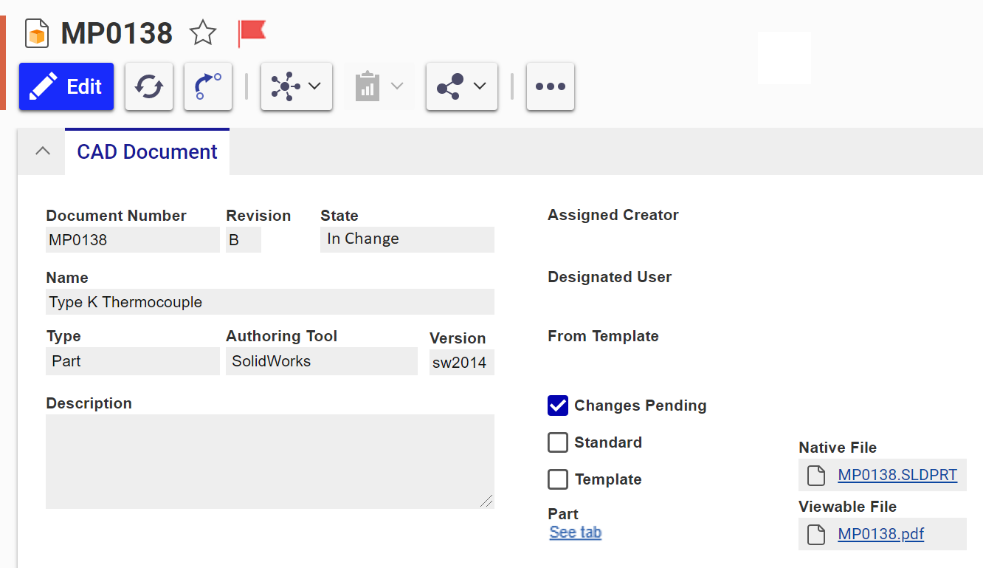The height and width of the screenshot is (568, 983).
Task: Click the Revision field showing B
Action: [243, 239]
